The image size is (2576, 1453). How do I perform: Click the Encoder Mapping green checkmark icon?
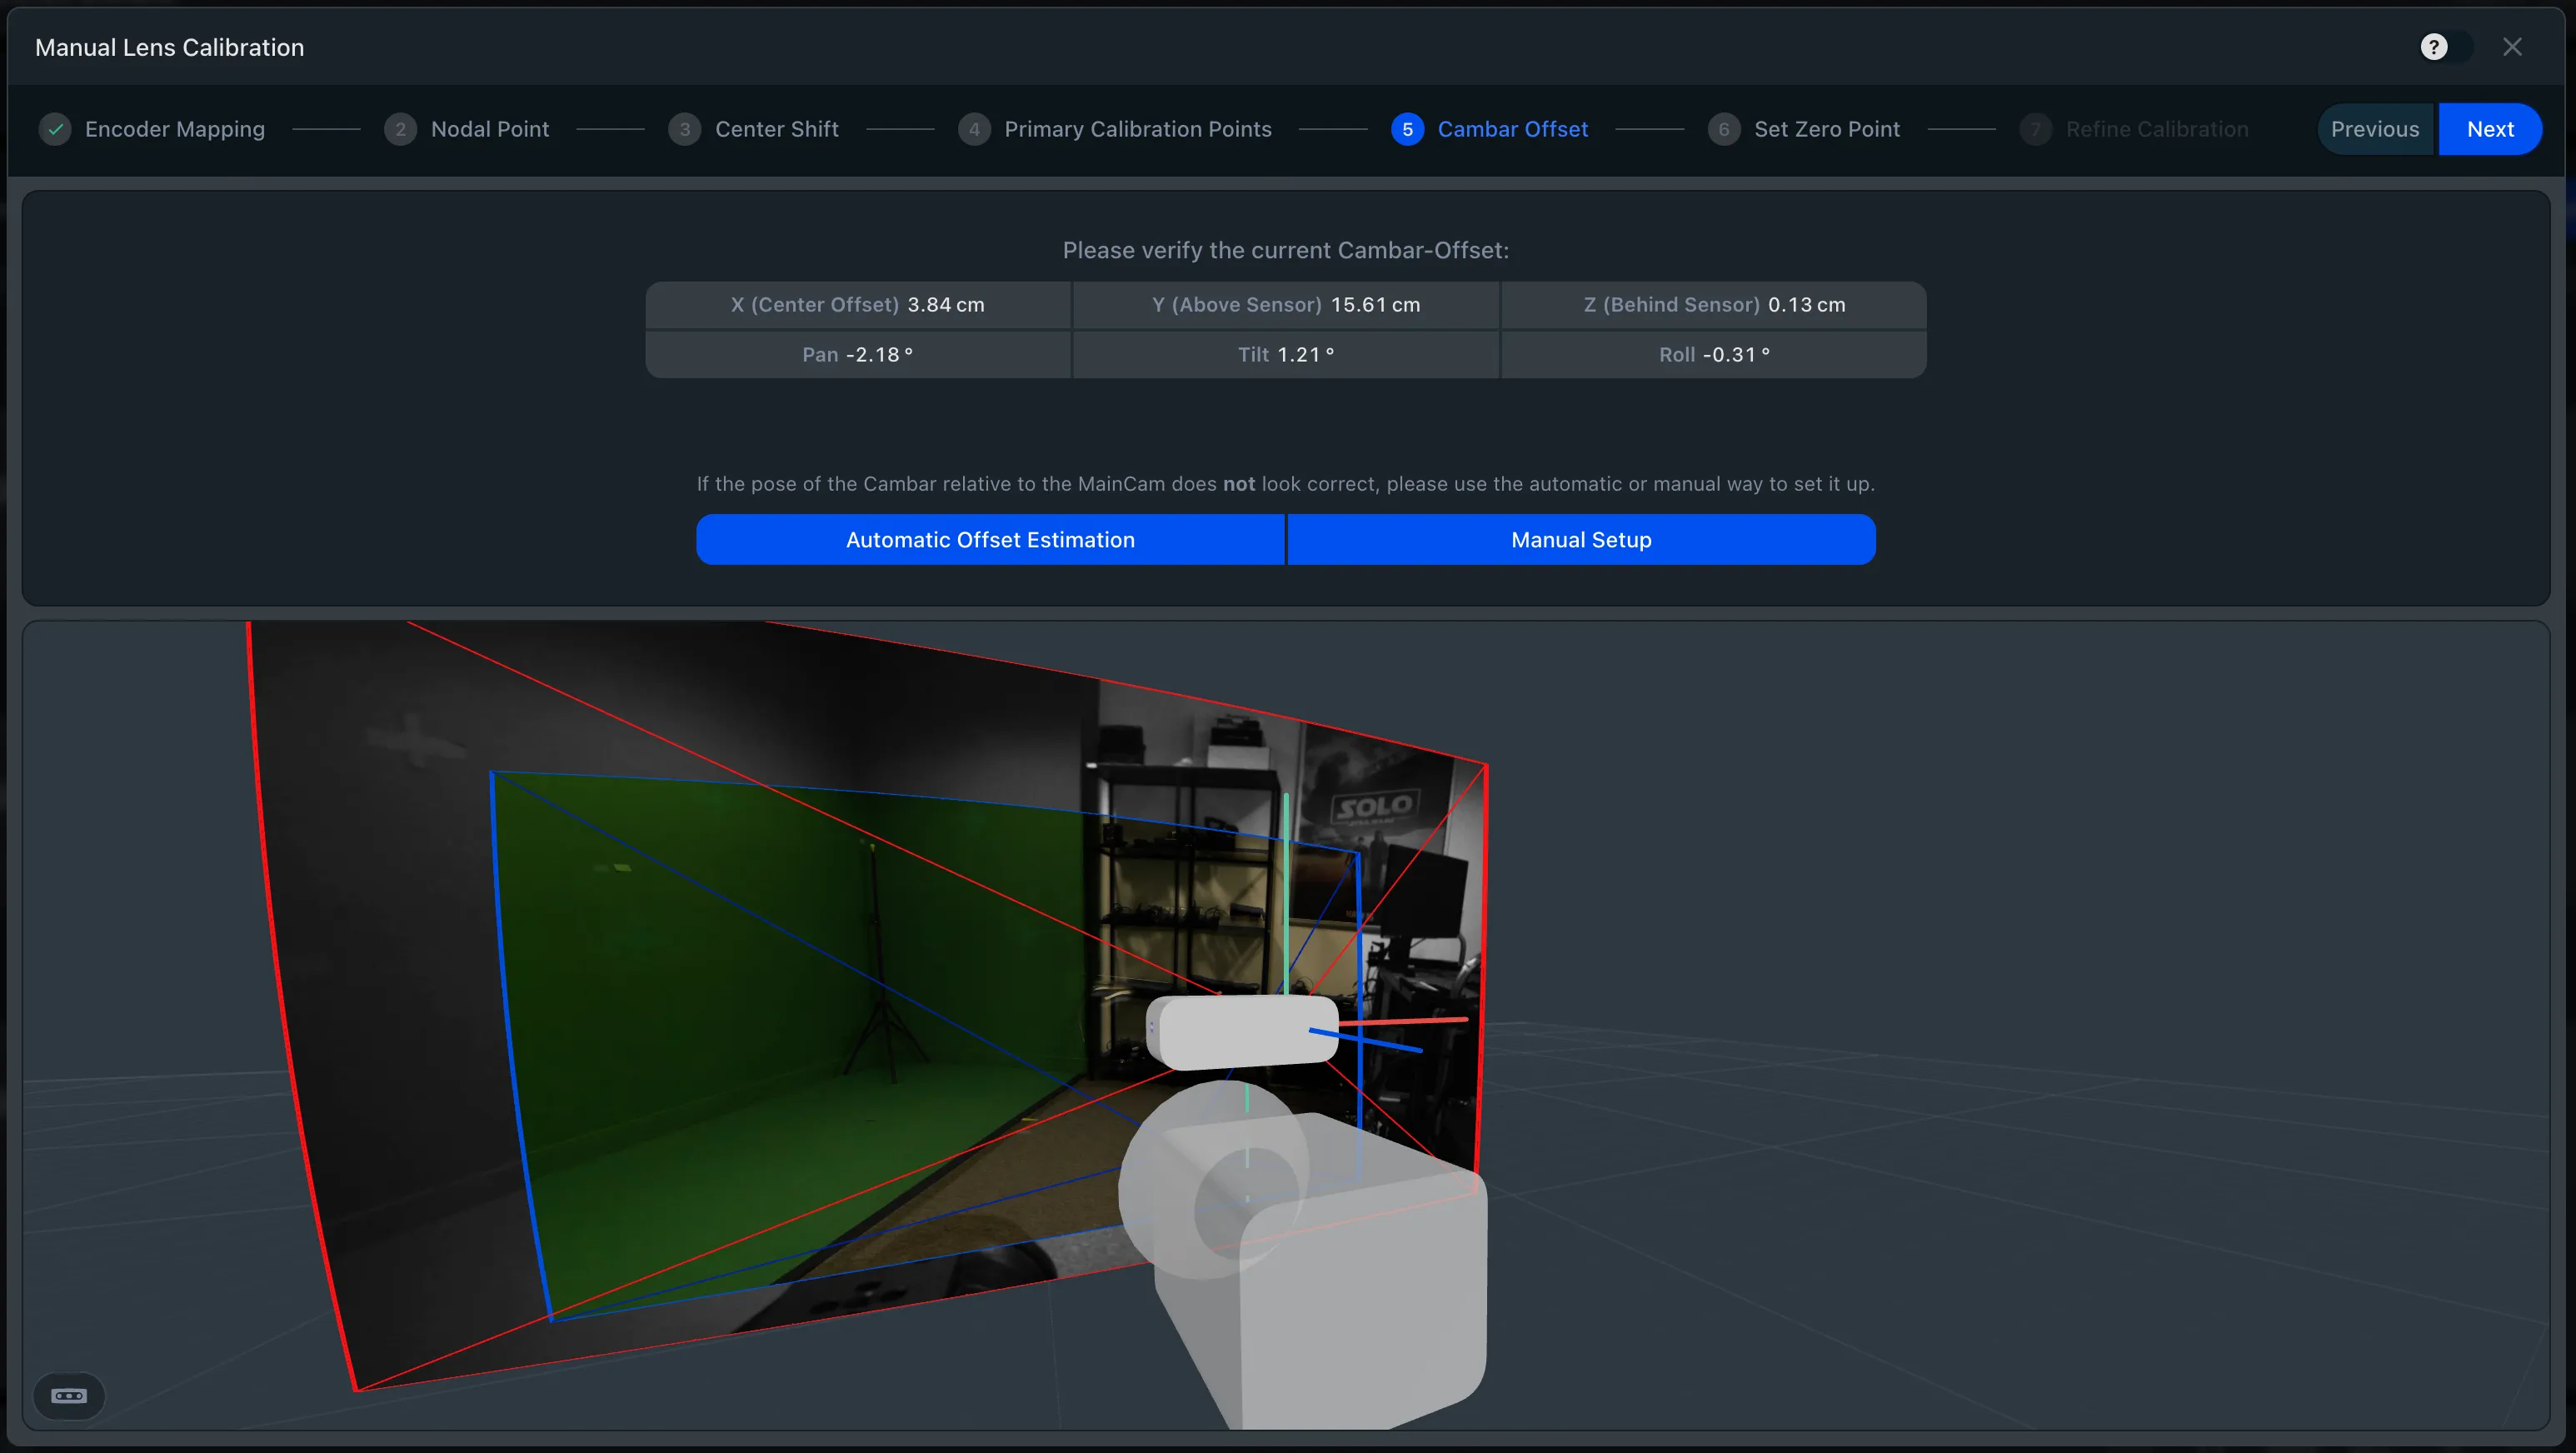[55, 129]
